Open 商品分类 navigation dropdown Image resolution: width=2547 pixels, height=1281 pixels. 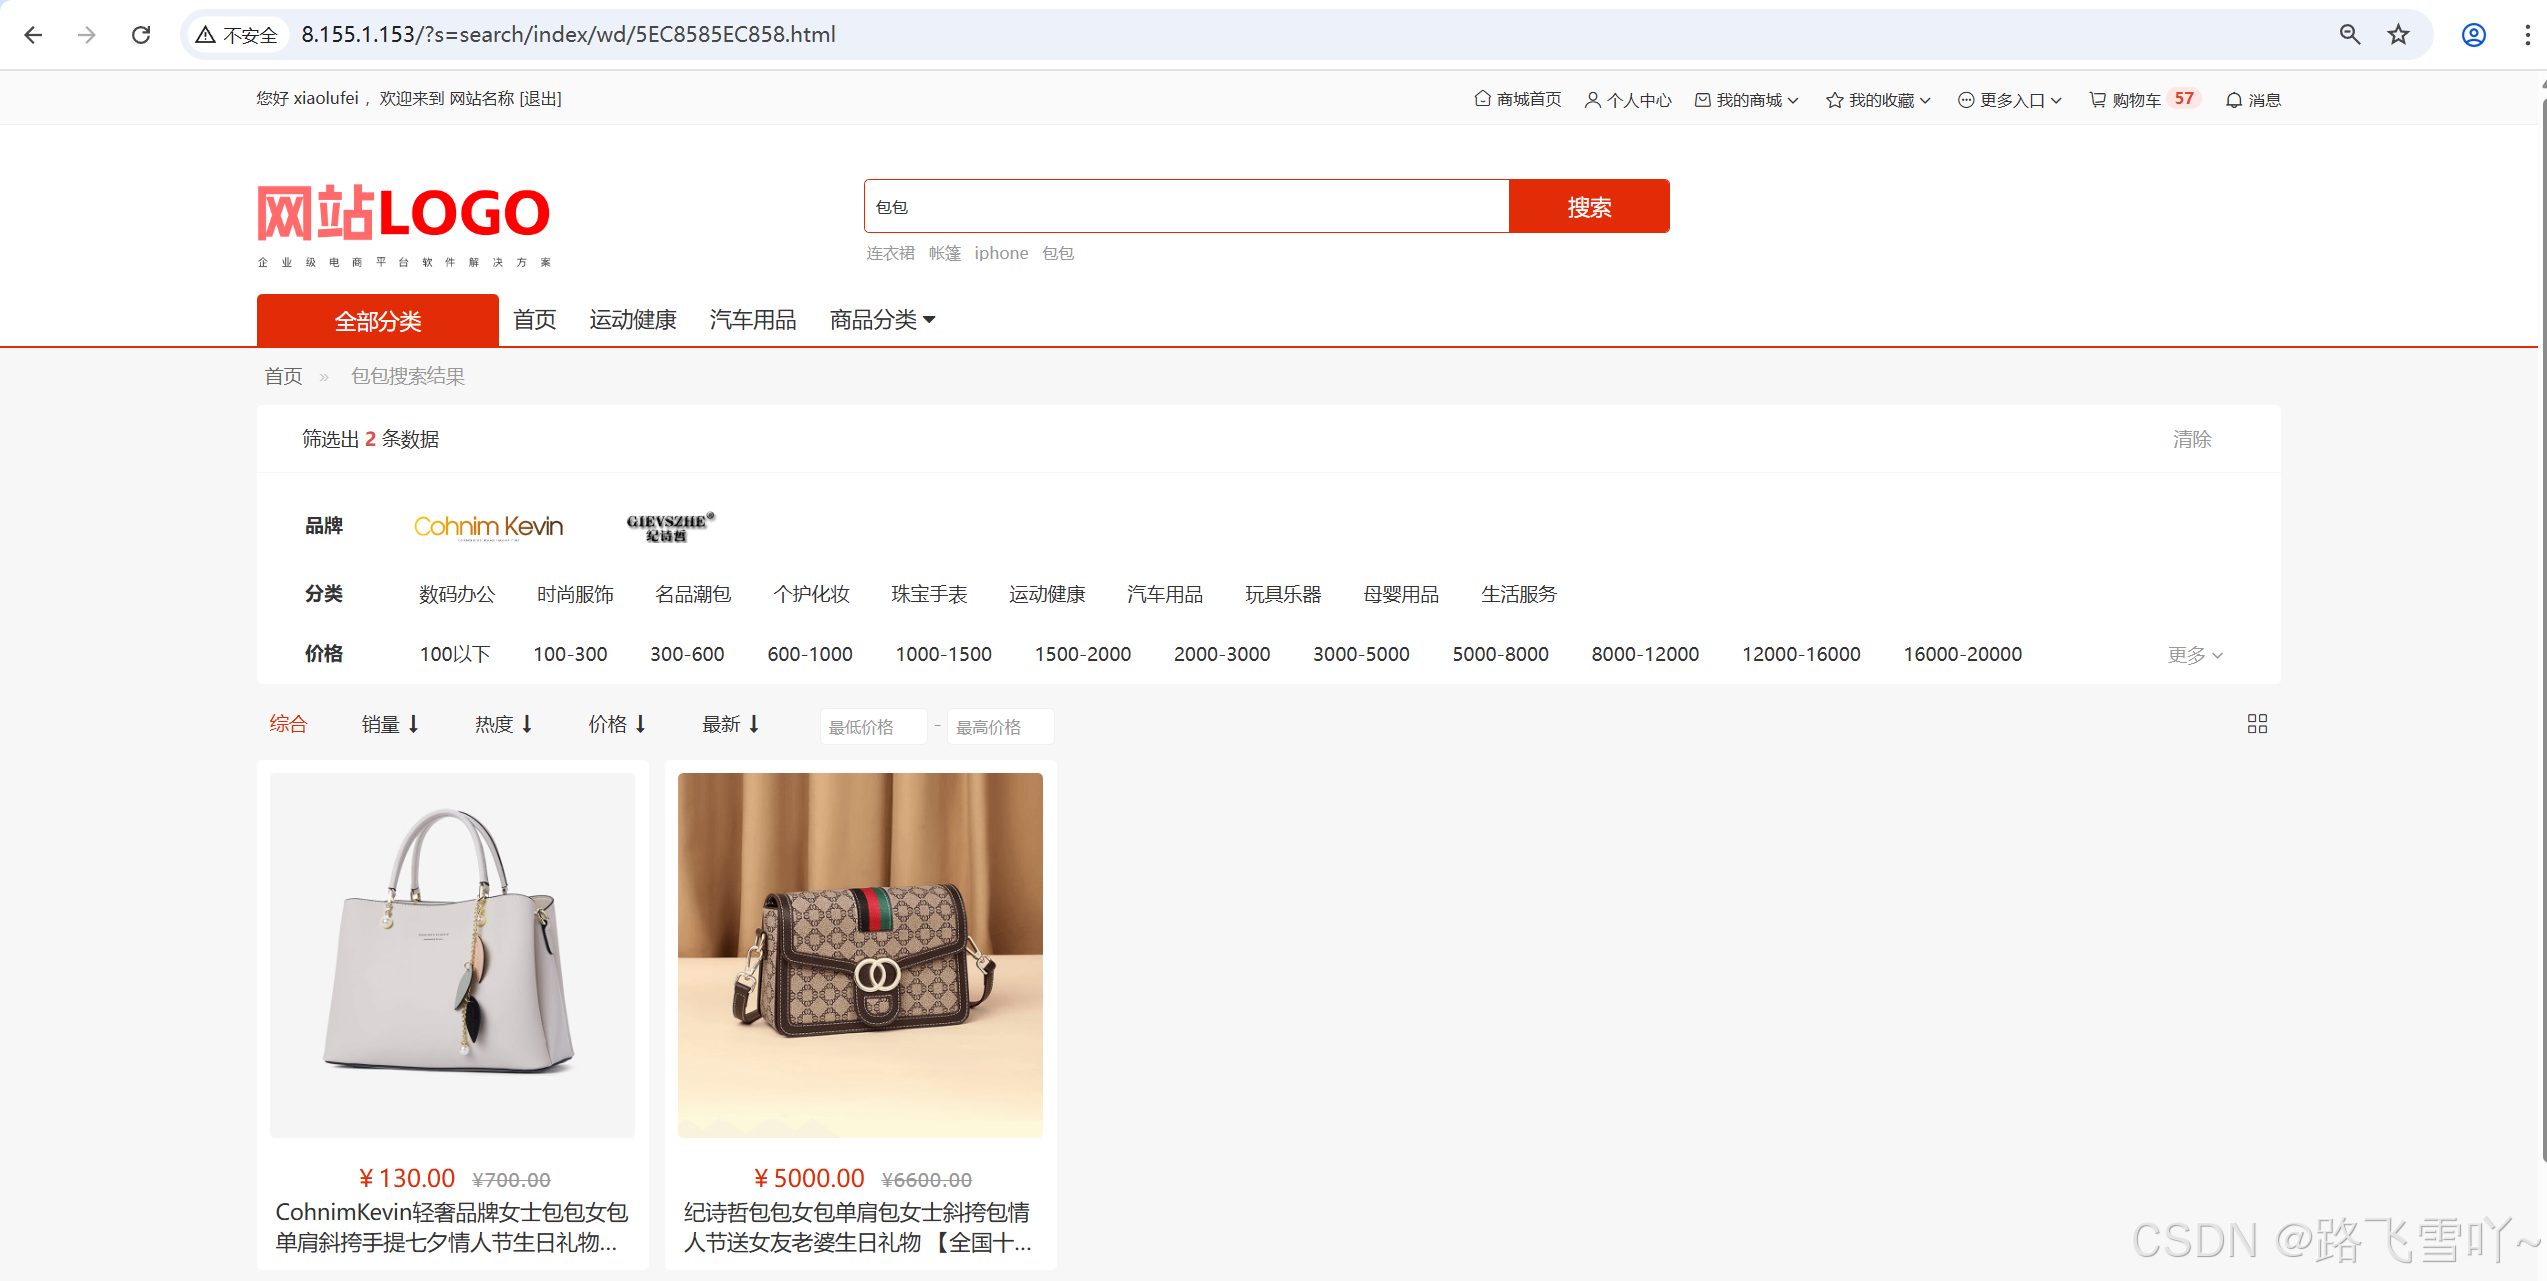tap(882, 320)
